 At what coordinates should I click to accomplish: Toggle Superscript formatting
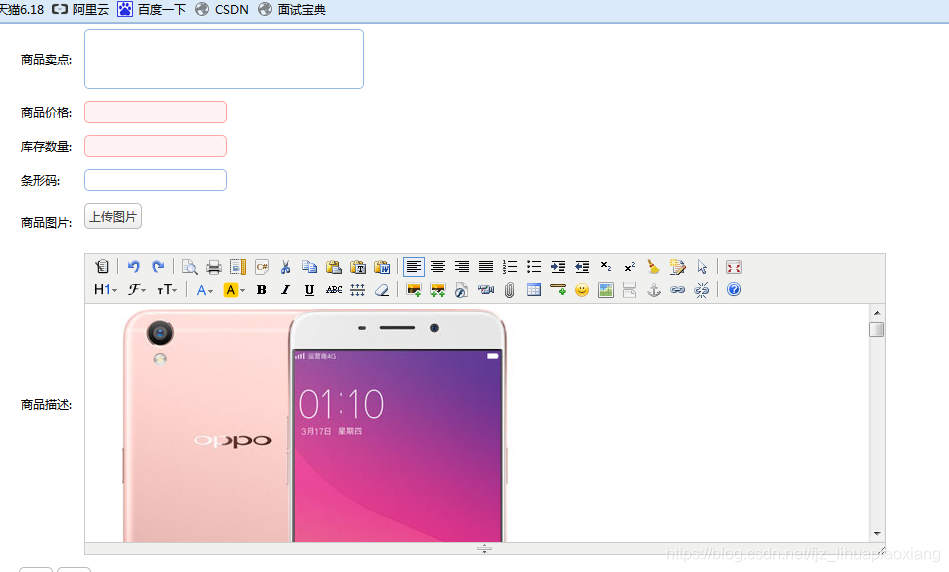(630, 266)
